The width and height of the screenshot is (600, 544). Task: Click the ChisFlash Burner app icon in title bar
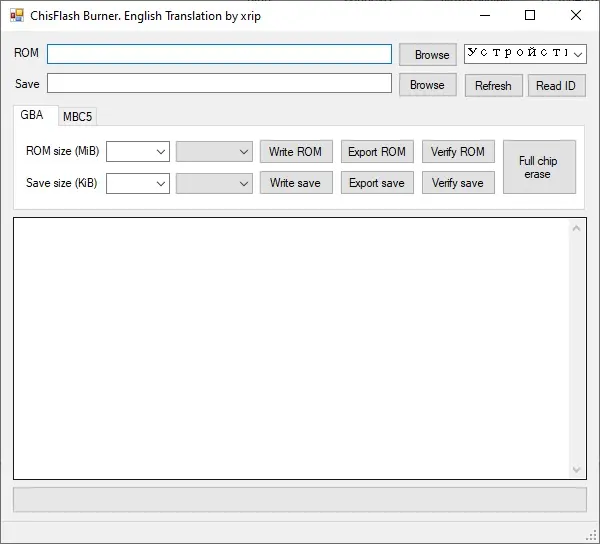[x=17, y=16]
